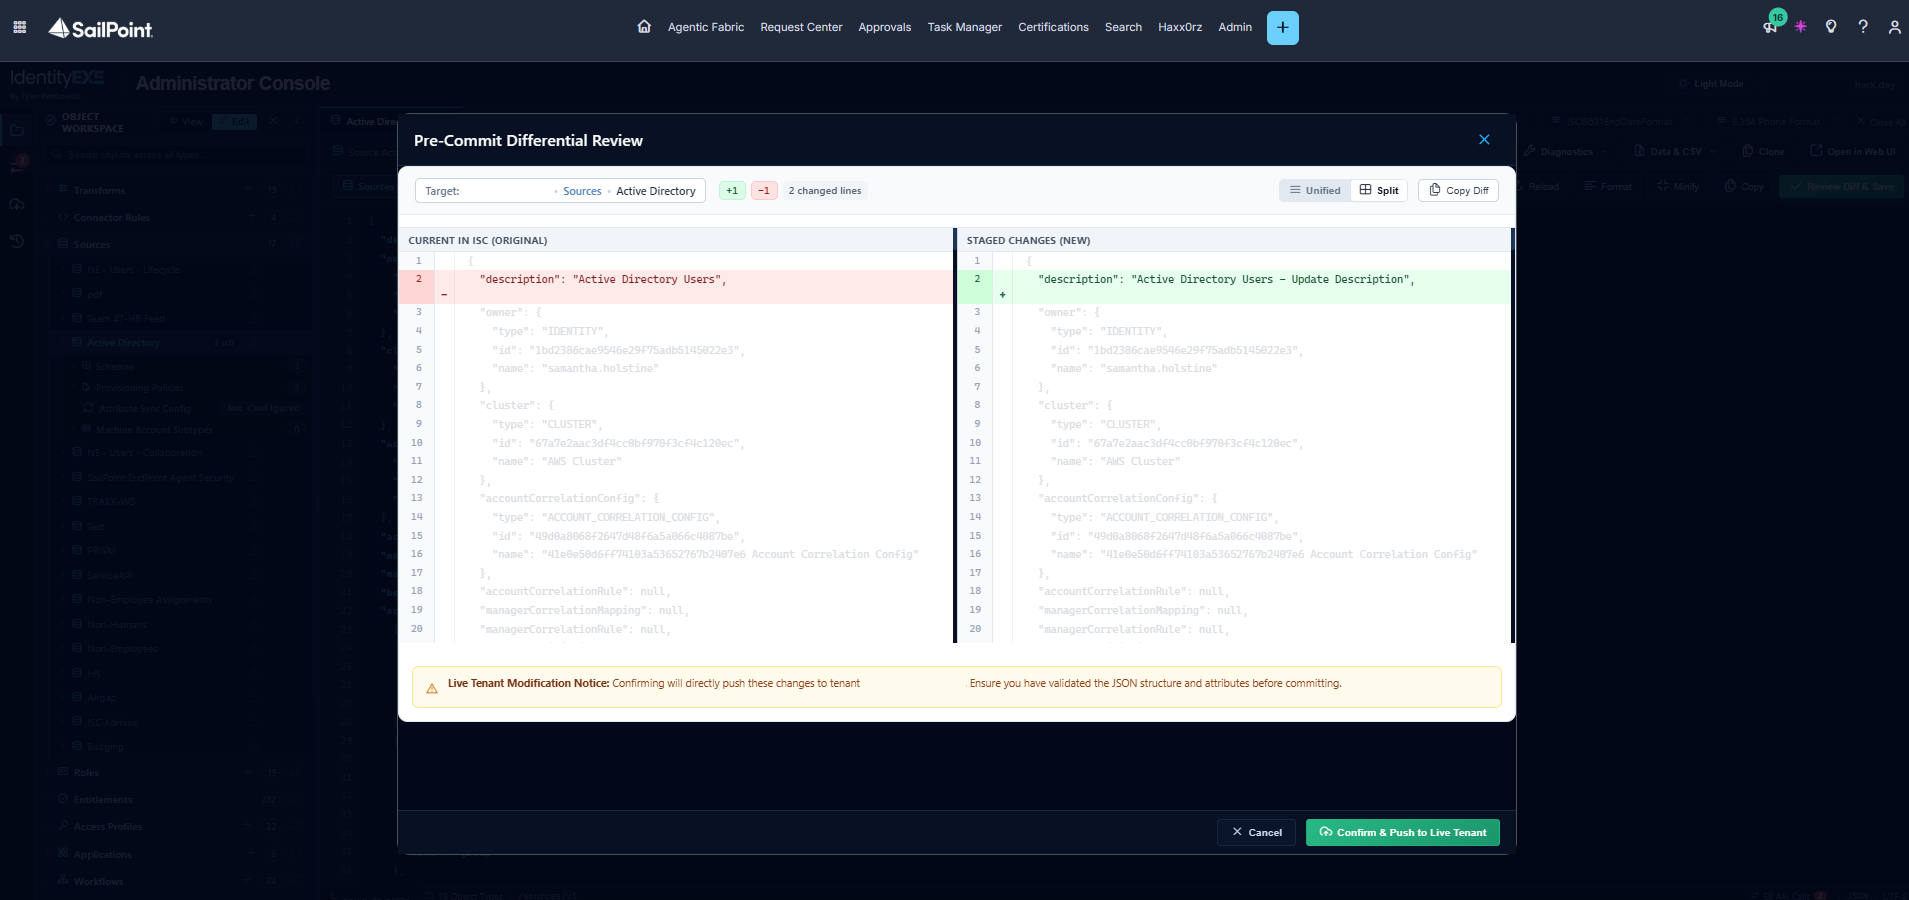This screenshot has height=900, width=1909.
Task: Go to the home icon in top navigation
Action: pos(644,27)
